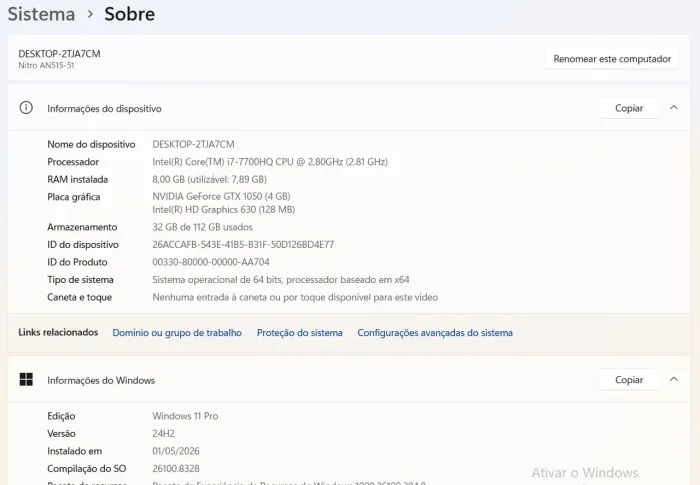The height and width of the screenshot is (485, 700).
Task: Copy device information with Copiar button
Action: coord(629,108)
